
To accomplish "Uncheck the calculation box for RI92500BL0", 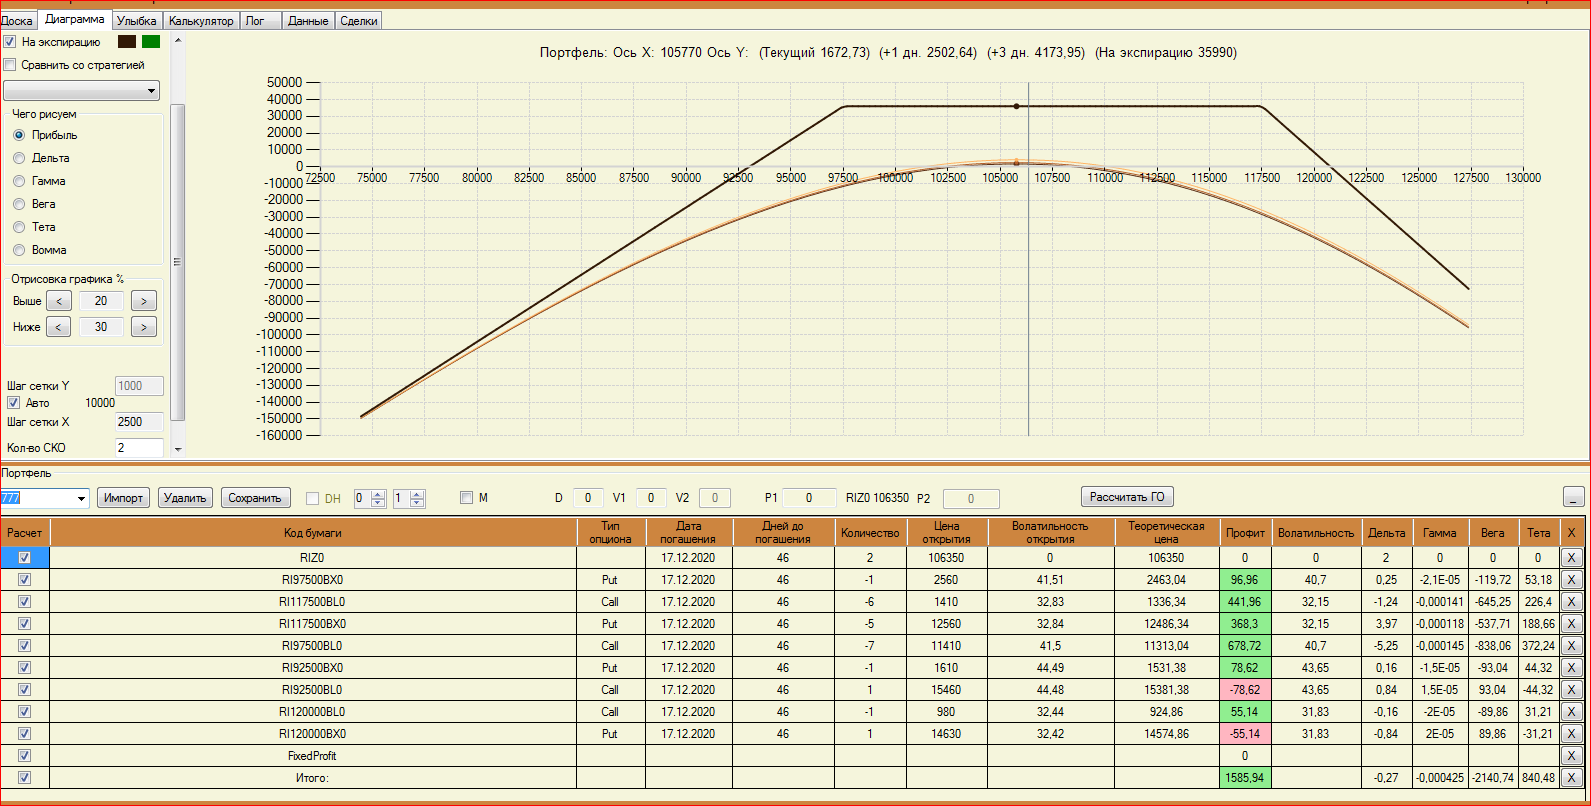I will 25,690.
